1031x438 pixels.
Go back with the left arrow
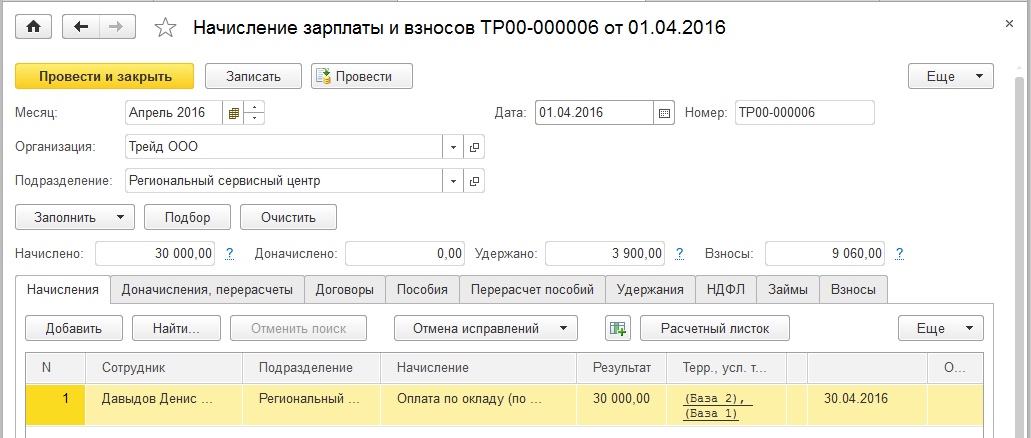81,27
